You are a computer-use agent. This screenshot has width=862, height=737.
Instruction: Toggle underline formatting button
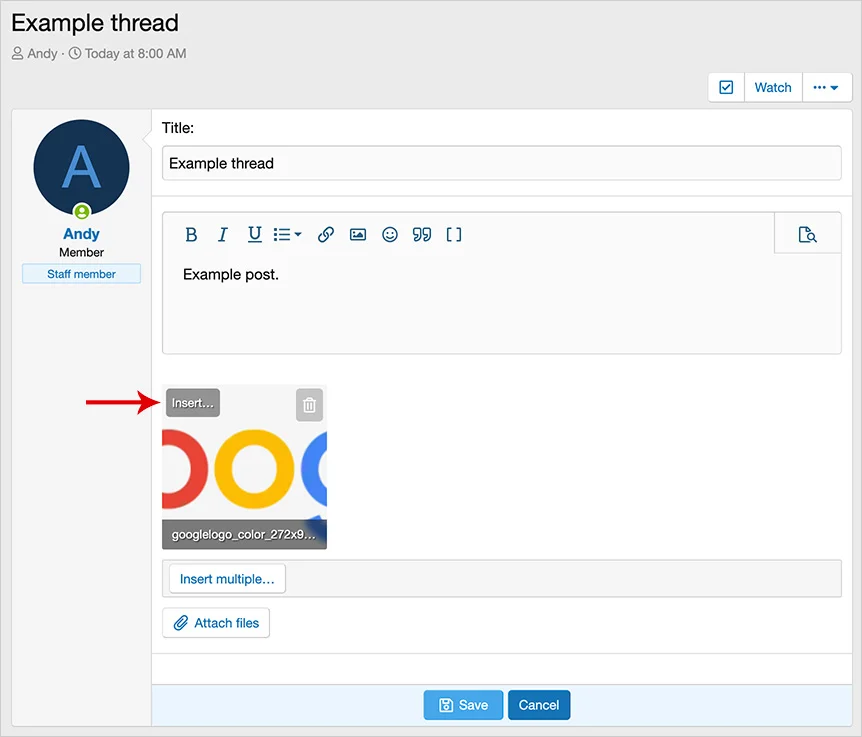[255, 235]
